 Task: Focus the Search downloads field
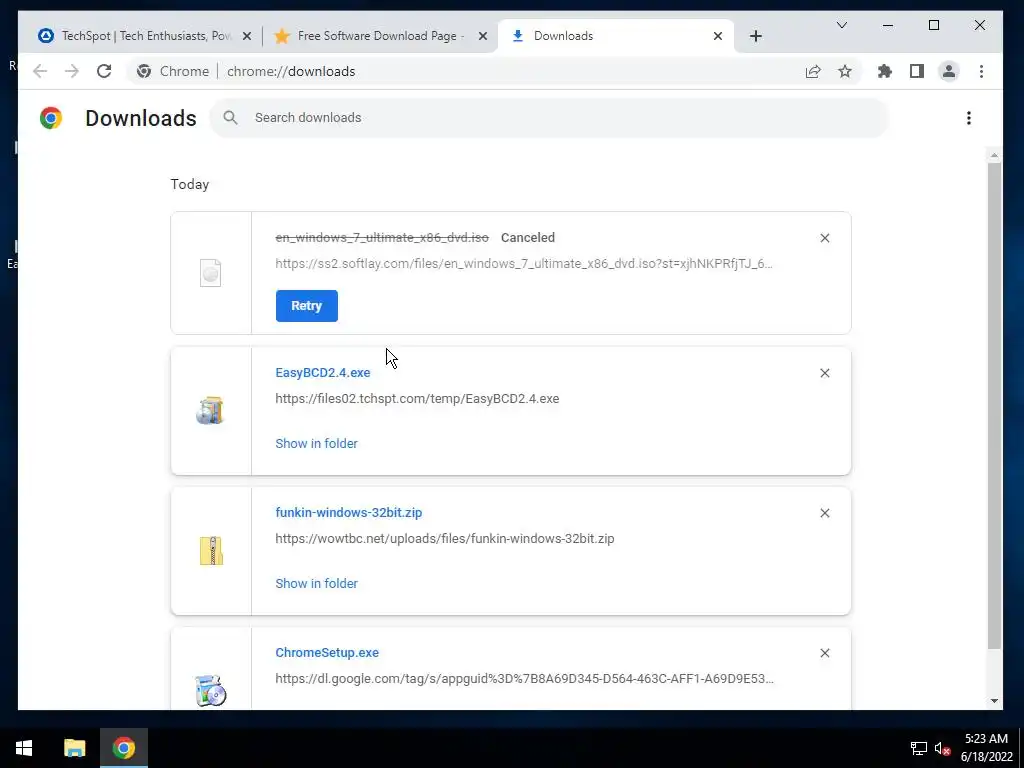[x=550, y=118]
